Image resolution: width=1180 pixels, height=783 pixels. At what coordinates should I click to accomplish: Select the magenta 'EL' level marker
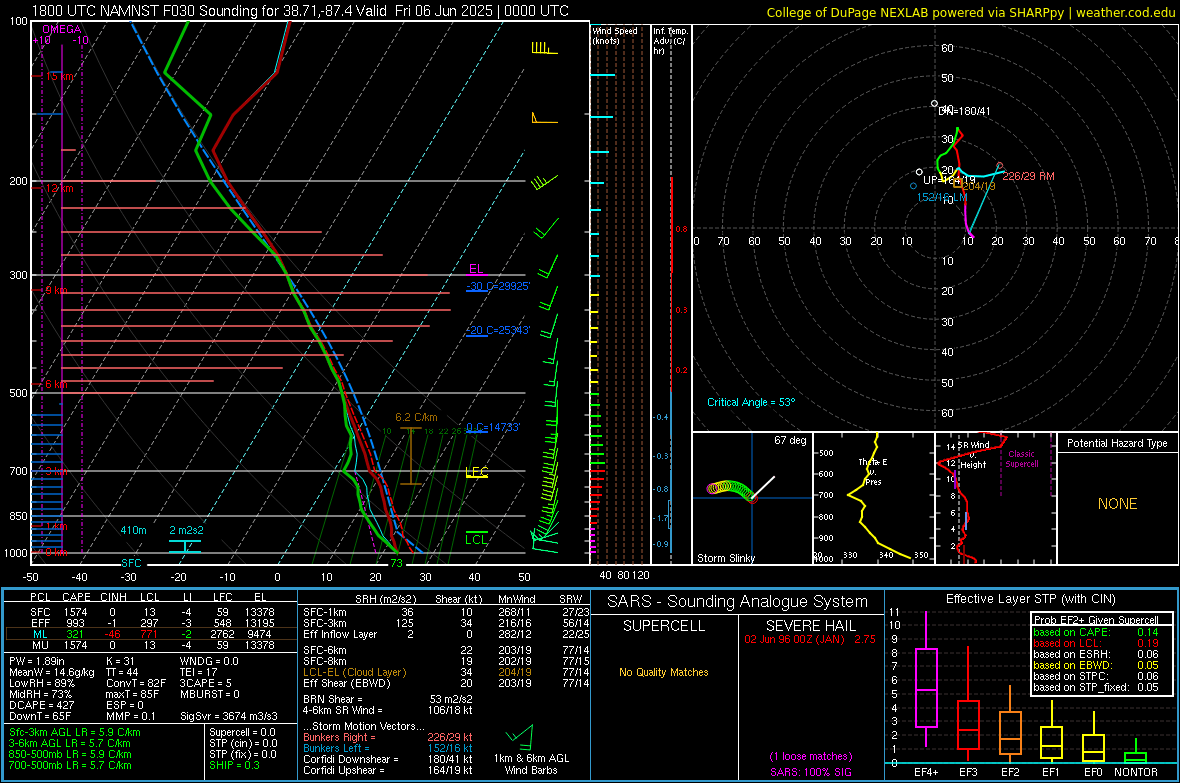pyautogui.click(x=476, y=269)
